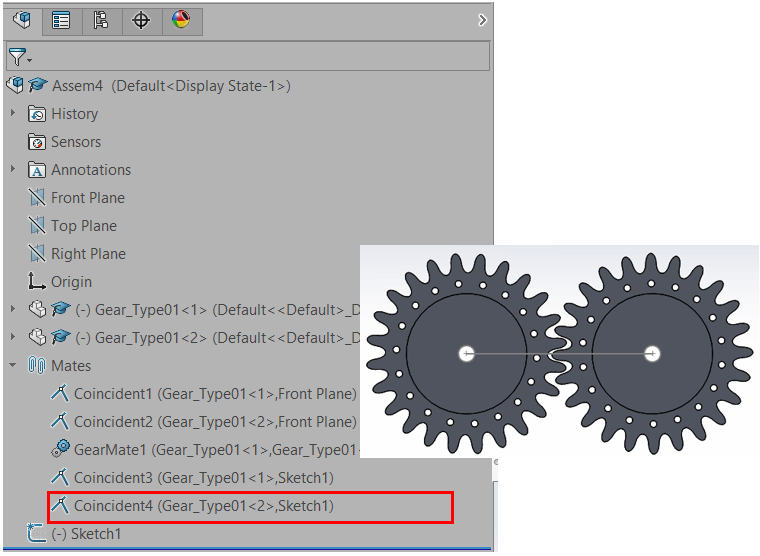
Task: Expand the manager tabs chevron arrow
Action: tap(482, 20)
